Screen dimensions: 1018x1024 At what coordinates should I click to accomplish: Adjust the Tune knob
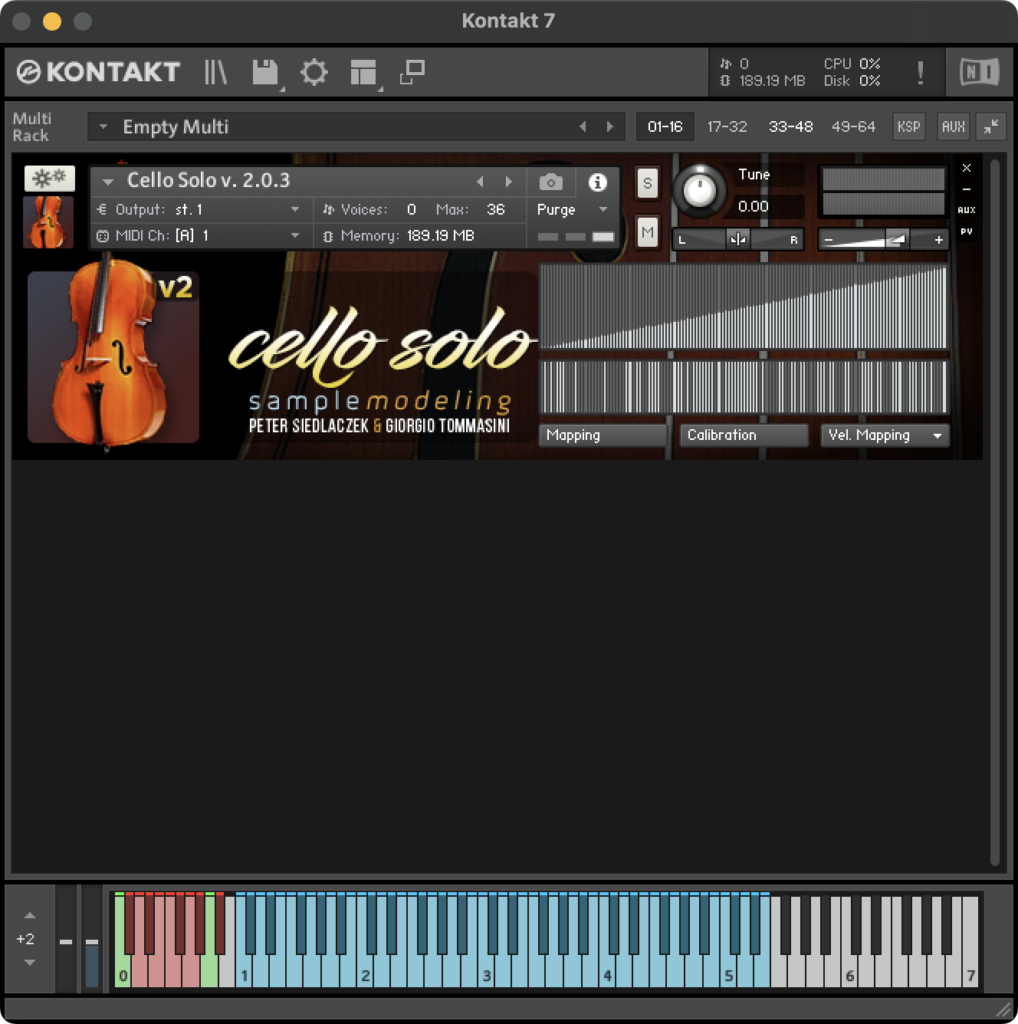click(699, 191)
